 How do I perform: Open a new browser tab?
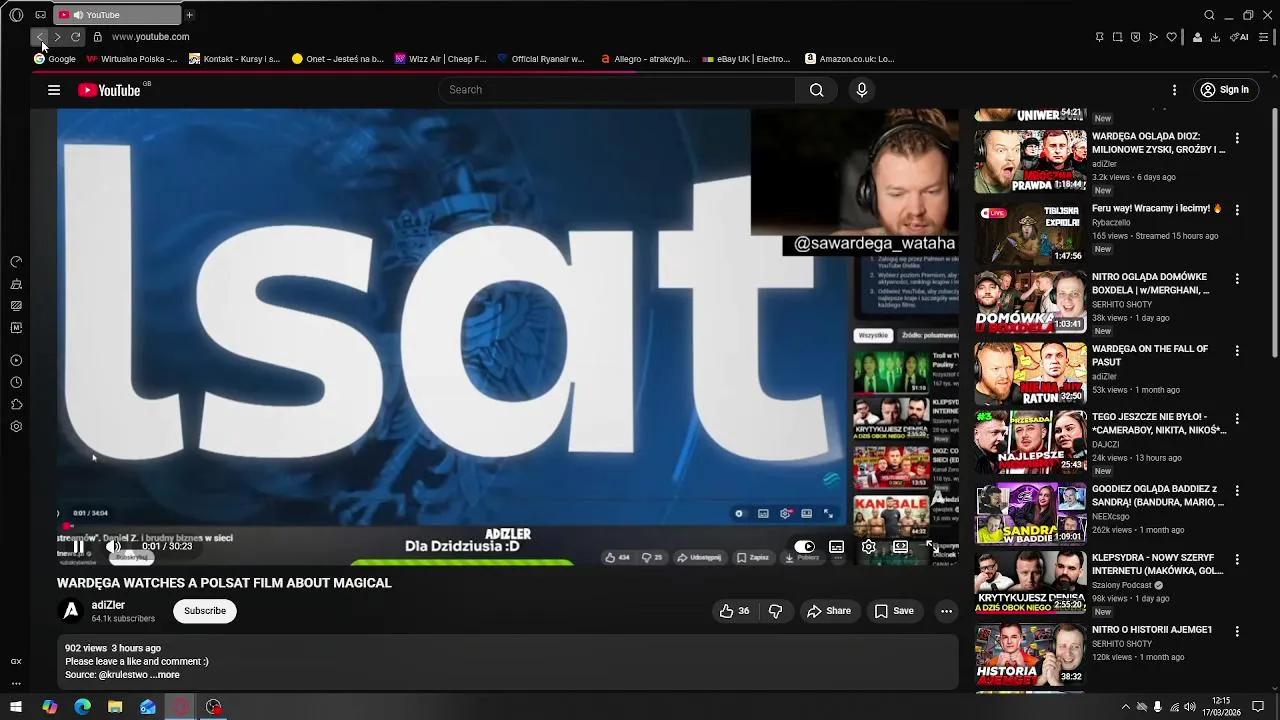coord(189,15)
